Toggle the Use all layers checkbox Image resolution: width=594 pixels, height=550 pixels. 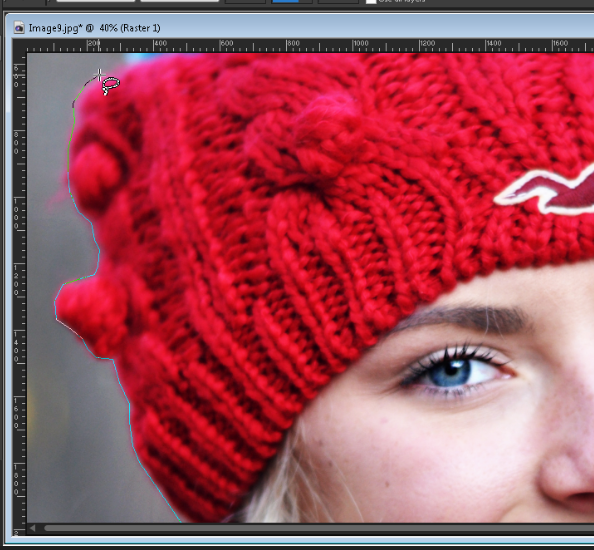click(371, 2)
